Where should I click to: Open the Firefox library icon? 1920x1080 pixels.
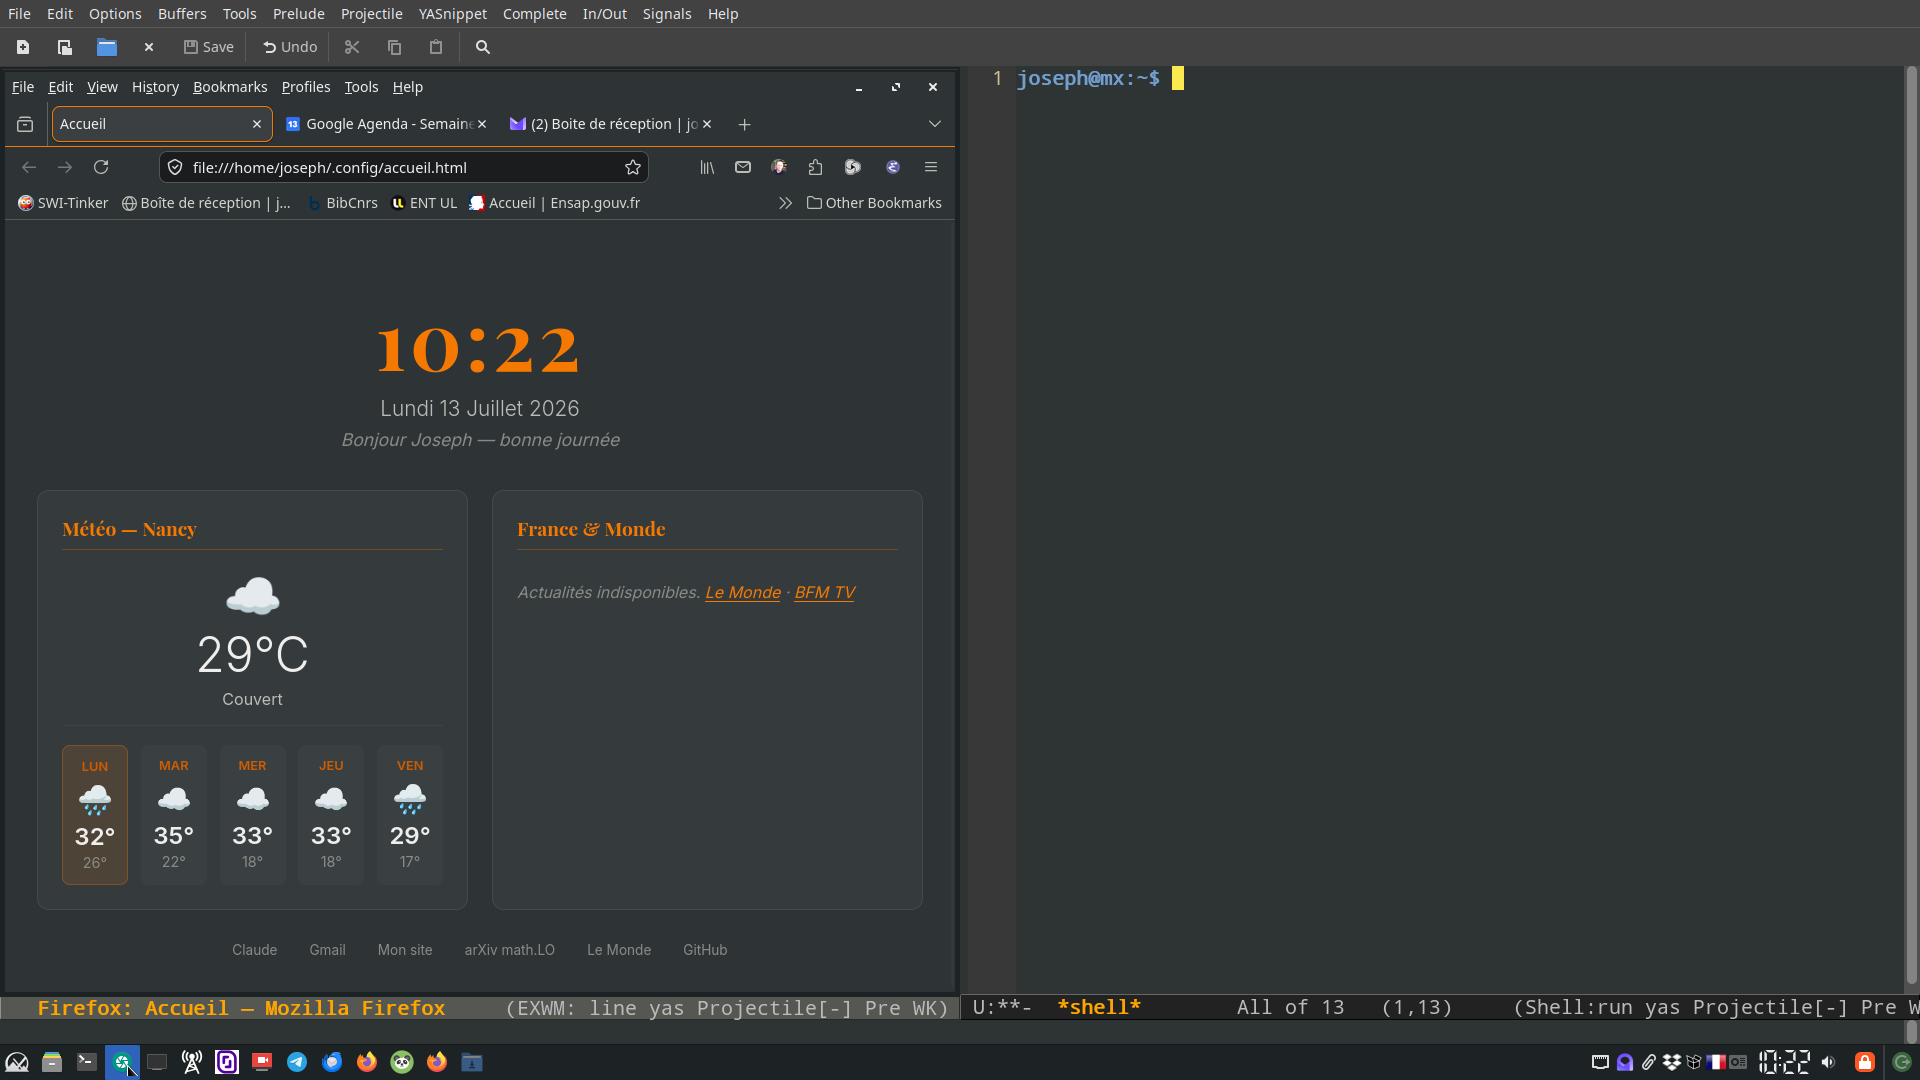(x=707, y=167)
